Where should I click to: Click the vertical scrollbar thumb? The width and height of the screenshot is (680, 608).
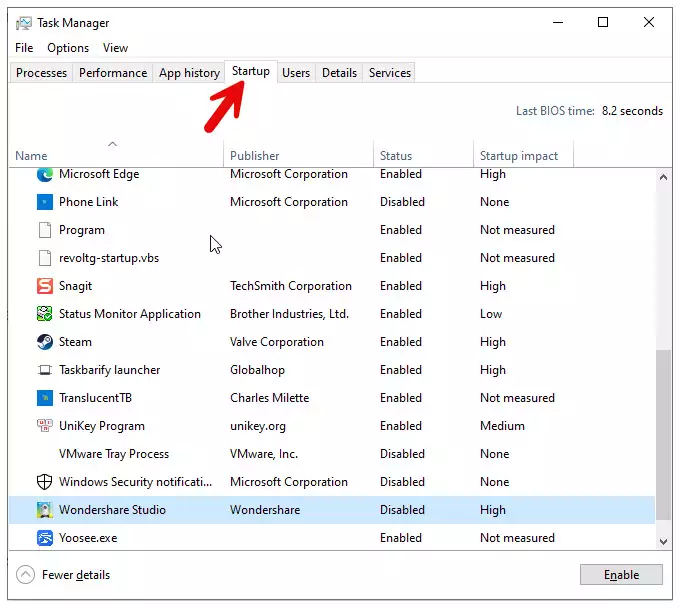click(663, 434)
